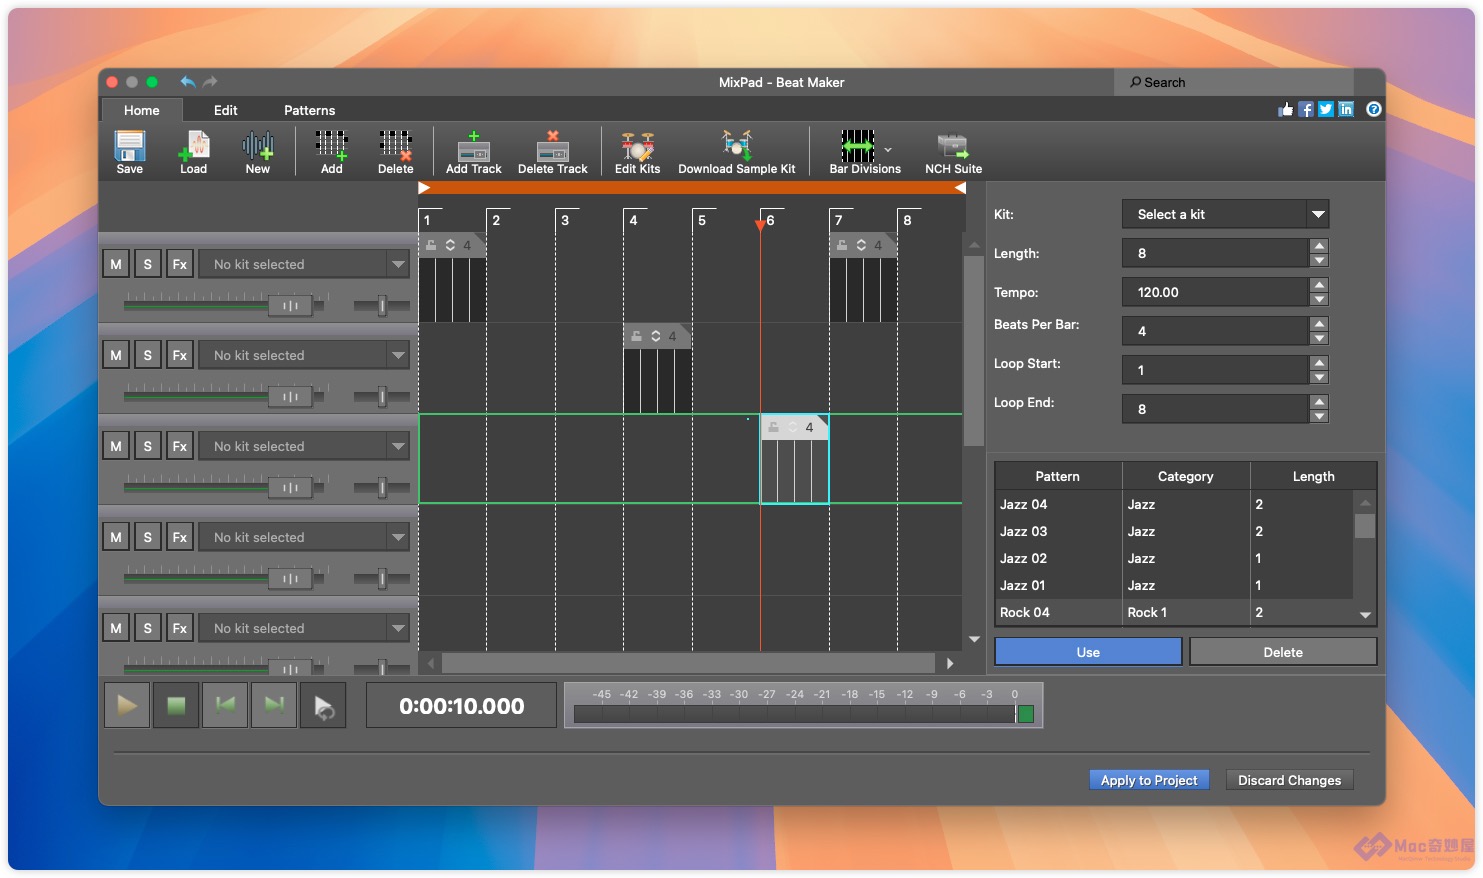This screenshot has height=878, width=1483.
Task: Select pattern block at bar 6
Action: (795, 460)
